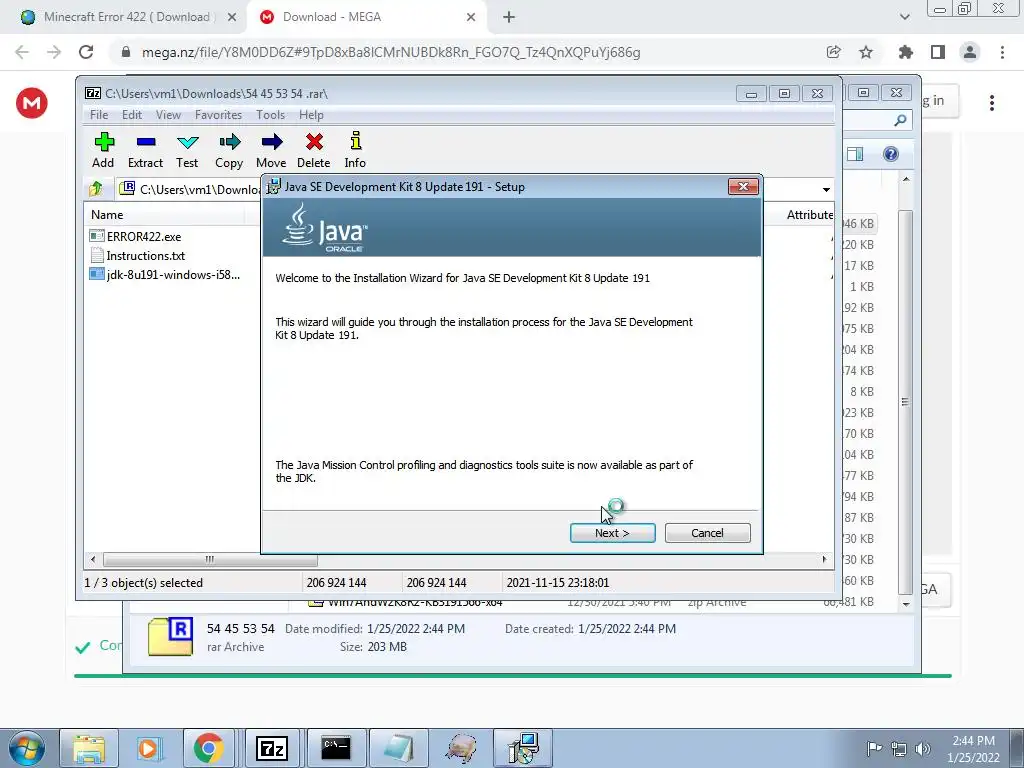Click the 7-Zip horizontal scrollbar thumb
1024x768 pixels.
[210, 560]
